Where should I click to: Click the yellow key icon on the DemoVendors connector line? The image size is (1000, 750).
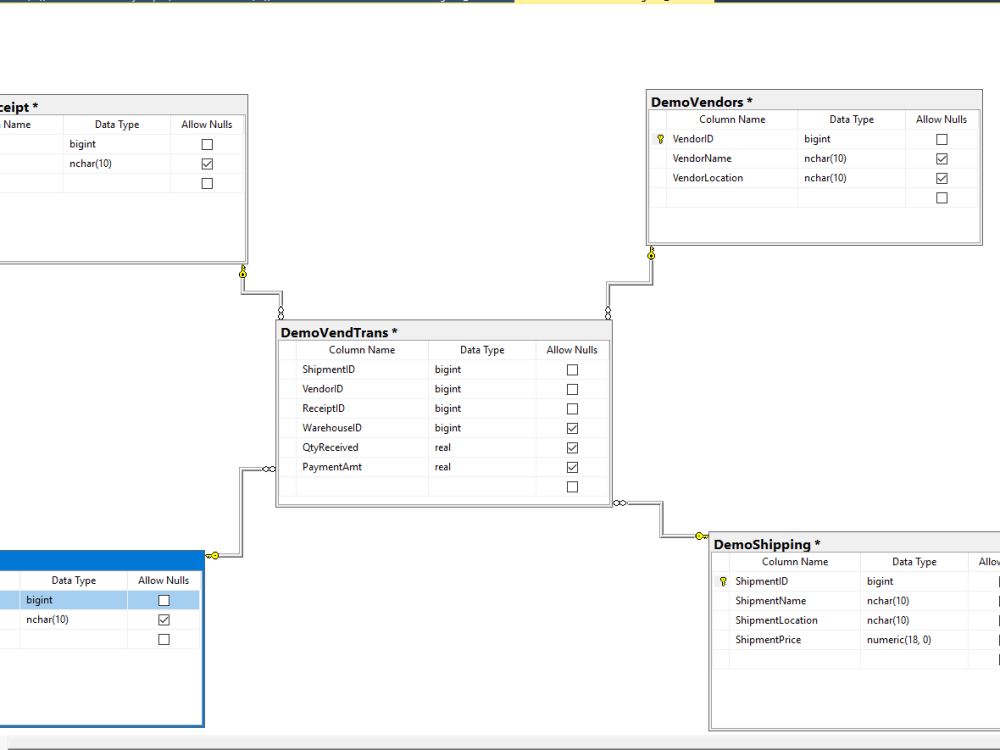651,255
